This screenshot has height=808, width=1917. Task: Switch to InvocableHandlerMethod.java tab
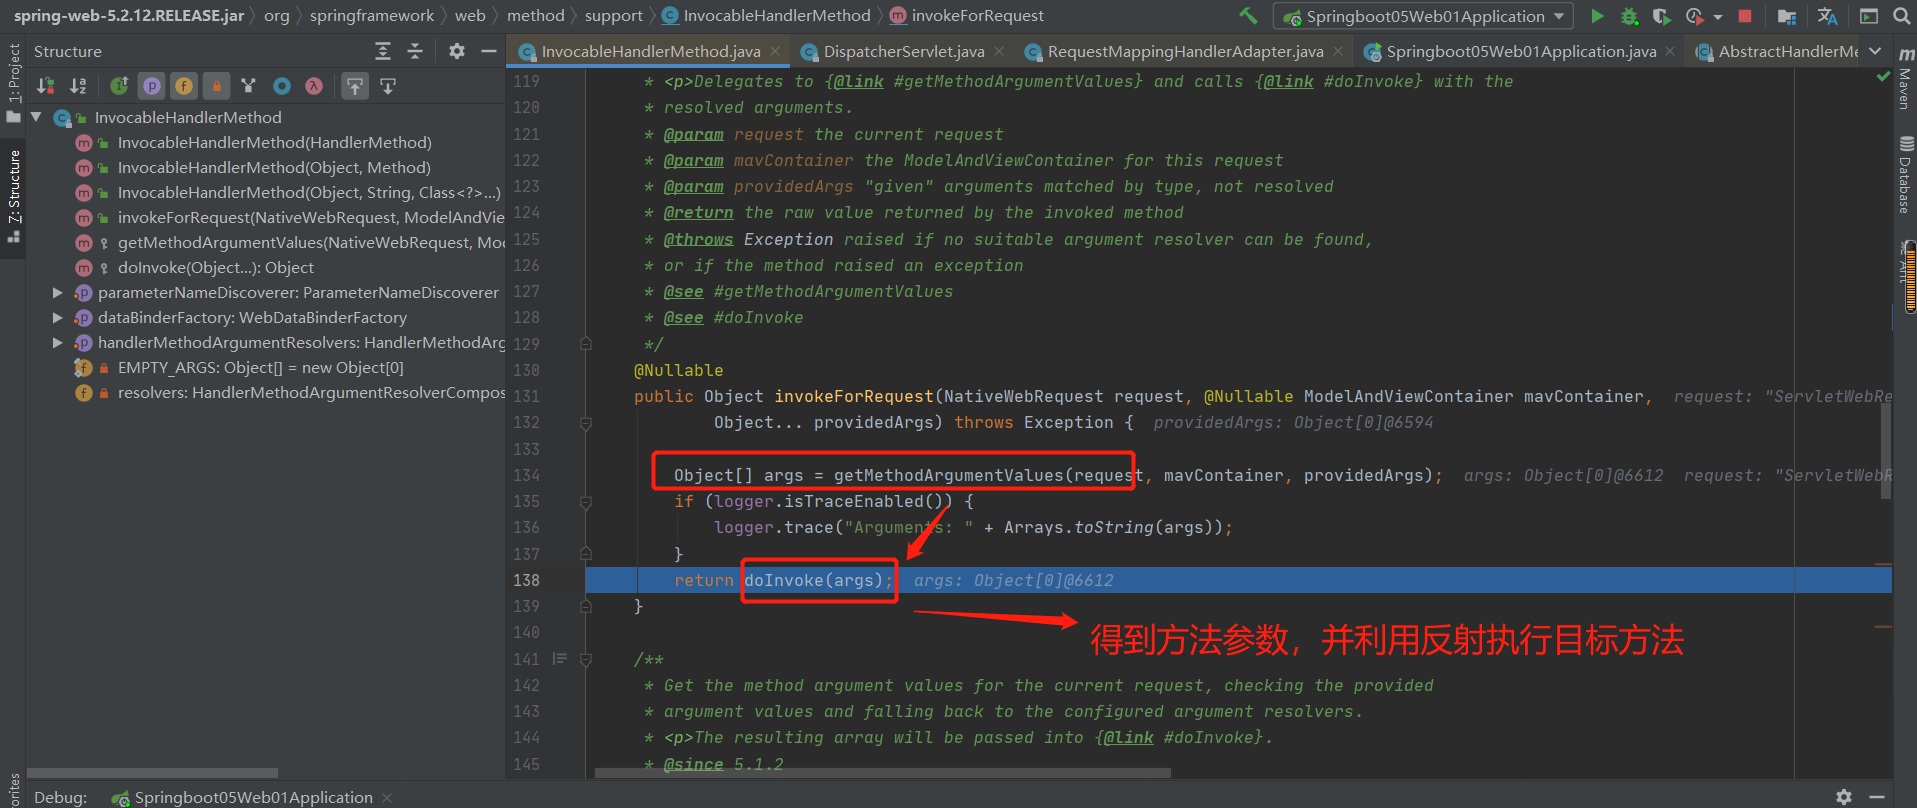(x=650, y=51)
